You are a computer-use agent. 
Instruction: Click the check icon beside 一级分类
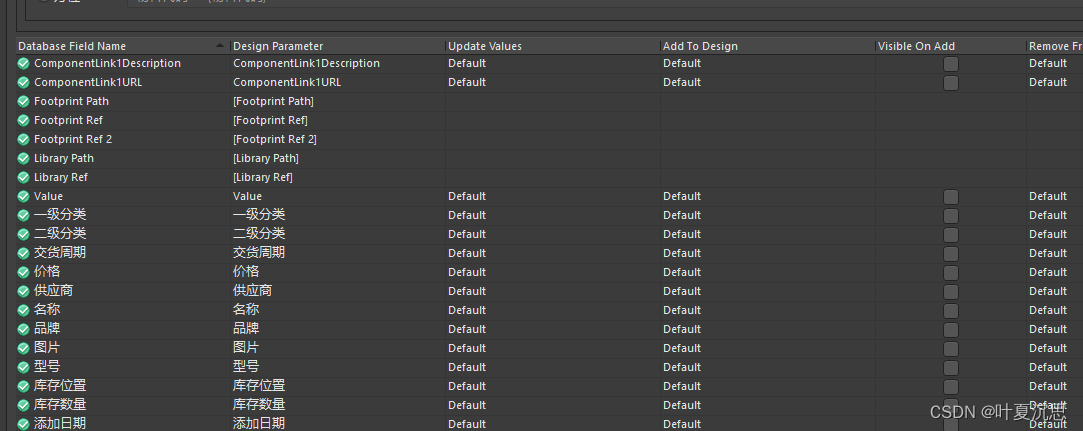point(24,215)
